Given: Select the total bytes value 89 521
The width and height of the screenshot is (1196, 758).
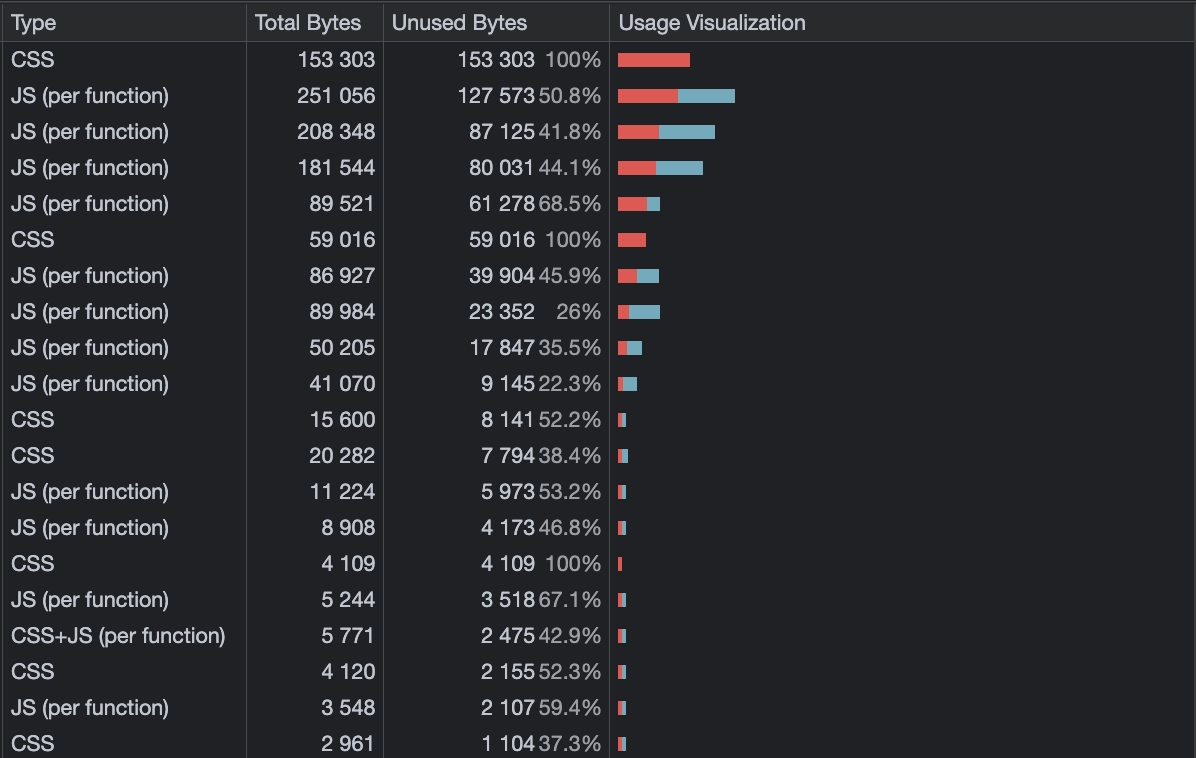Looking at the screenshot, I should click(342, 204).
